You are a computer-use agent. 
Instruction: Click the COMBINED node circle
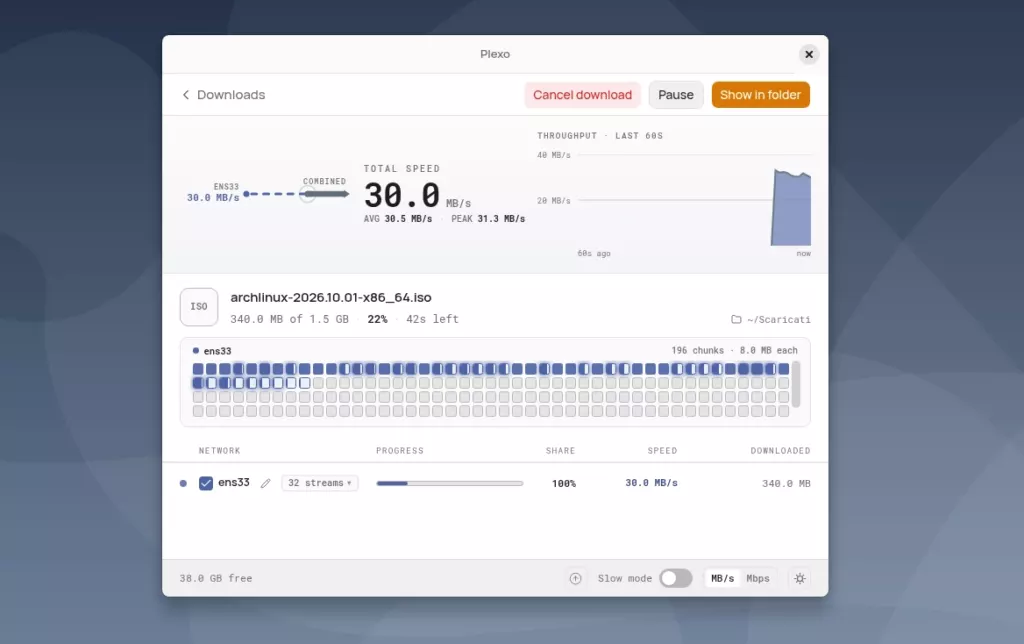pos(308,194)
